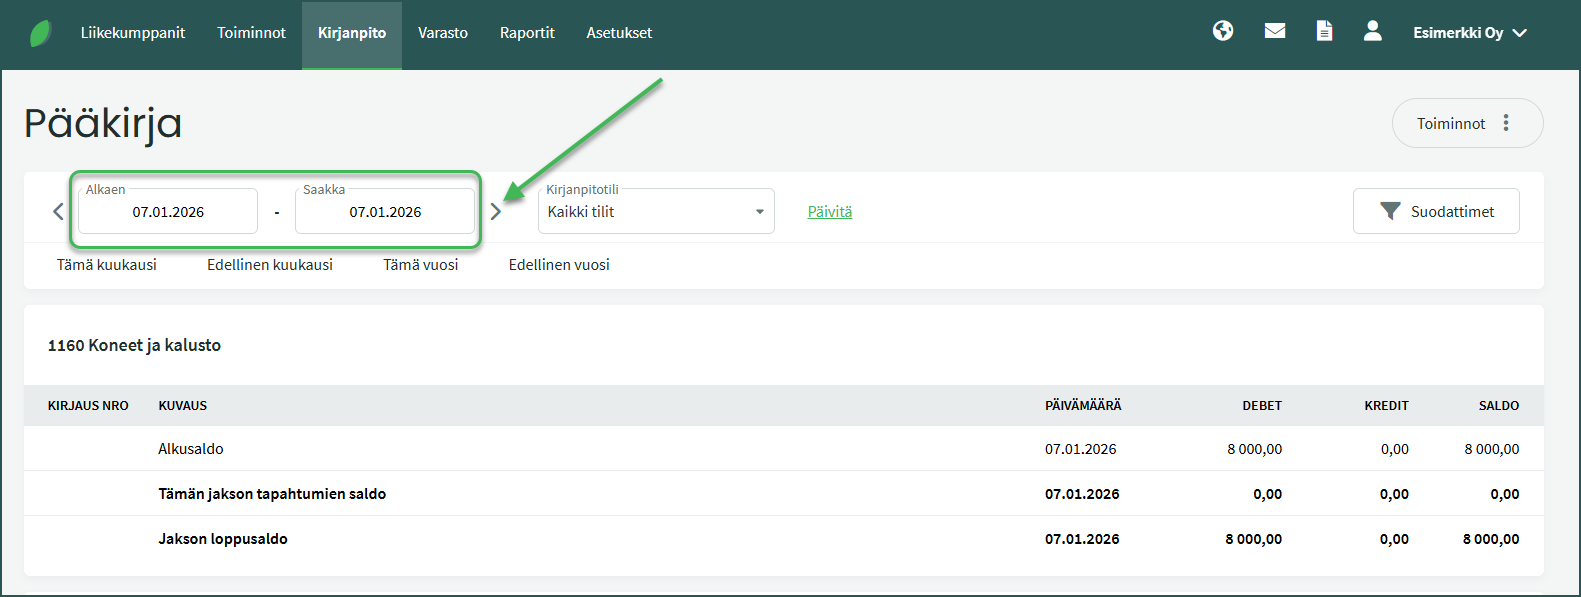Select the Tämä kuukausi quick range

(107, 265)
